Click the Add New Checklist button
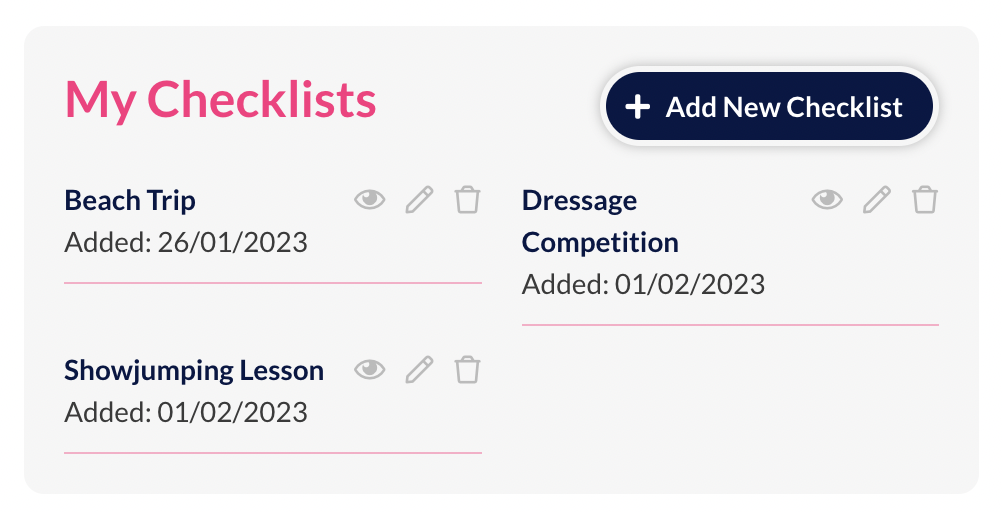Image resolution: width=1002 pixels, height=512 pixels. [768, 107]
